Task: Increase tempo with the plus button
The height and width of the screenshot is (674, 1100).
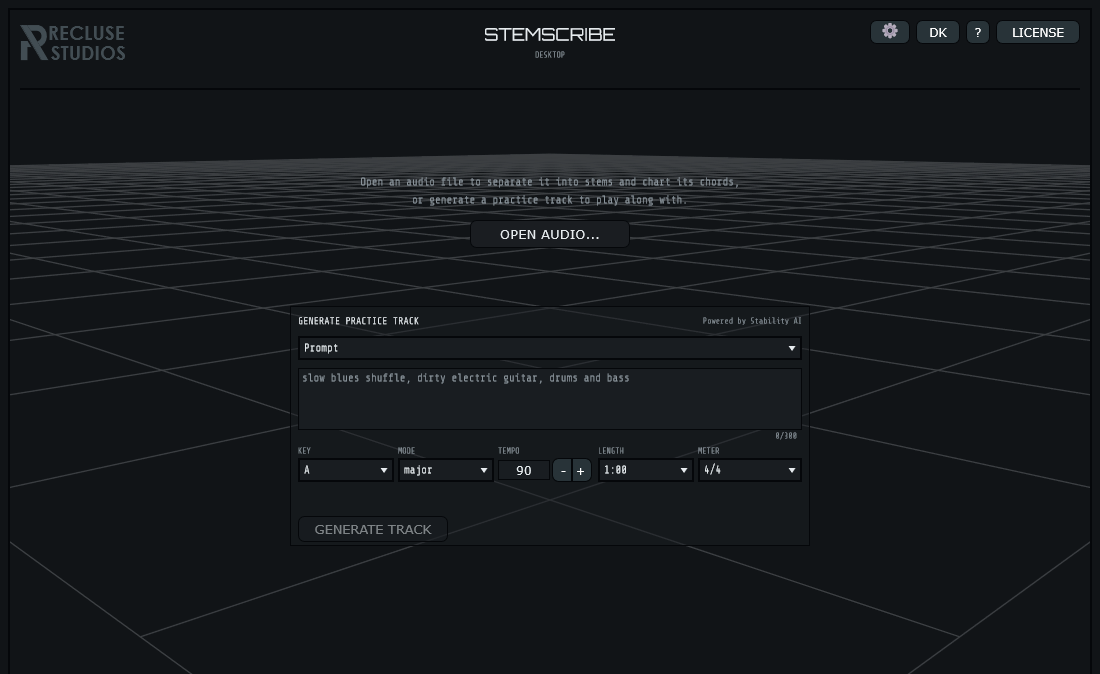Action: point(581,470)
